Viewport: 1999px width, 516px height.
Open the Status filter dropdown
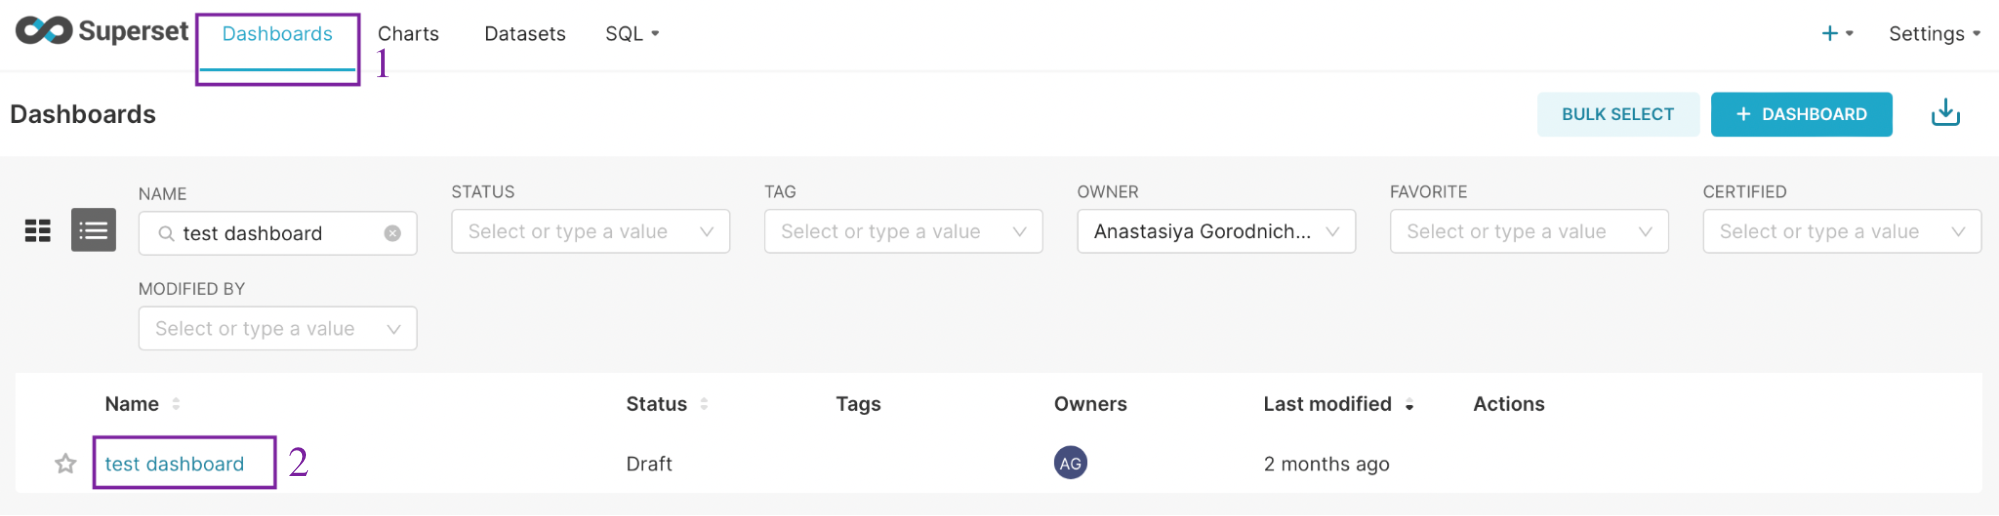(590, 231)
